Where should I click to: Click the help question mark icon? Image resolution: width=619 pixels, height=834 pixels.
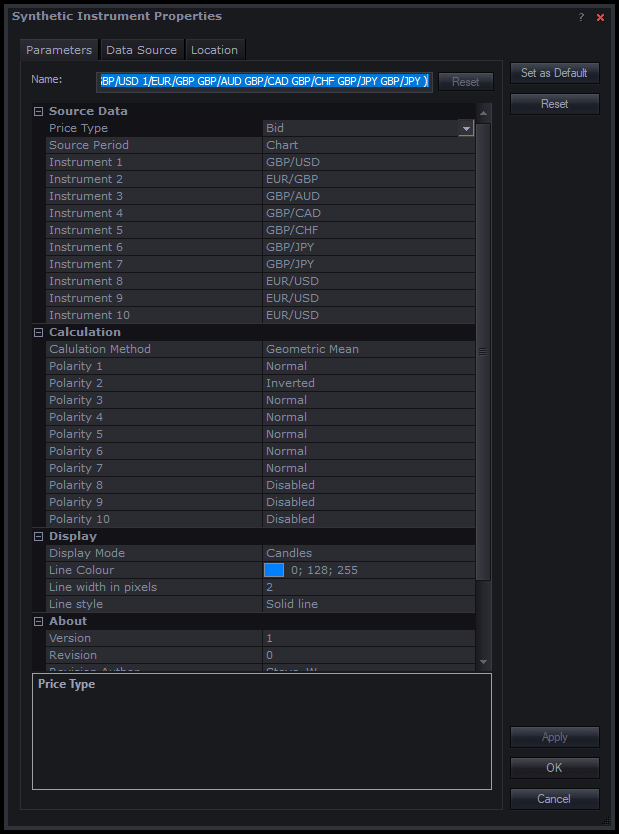pos(581,18)
